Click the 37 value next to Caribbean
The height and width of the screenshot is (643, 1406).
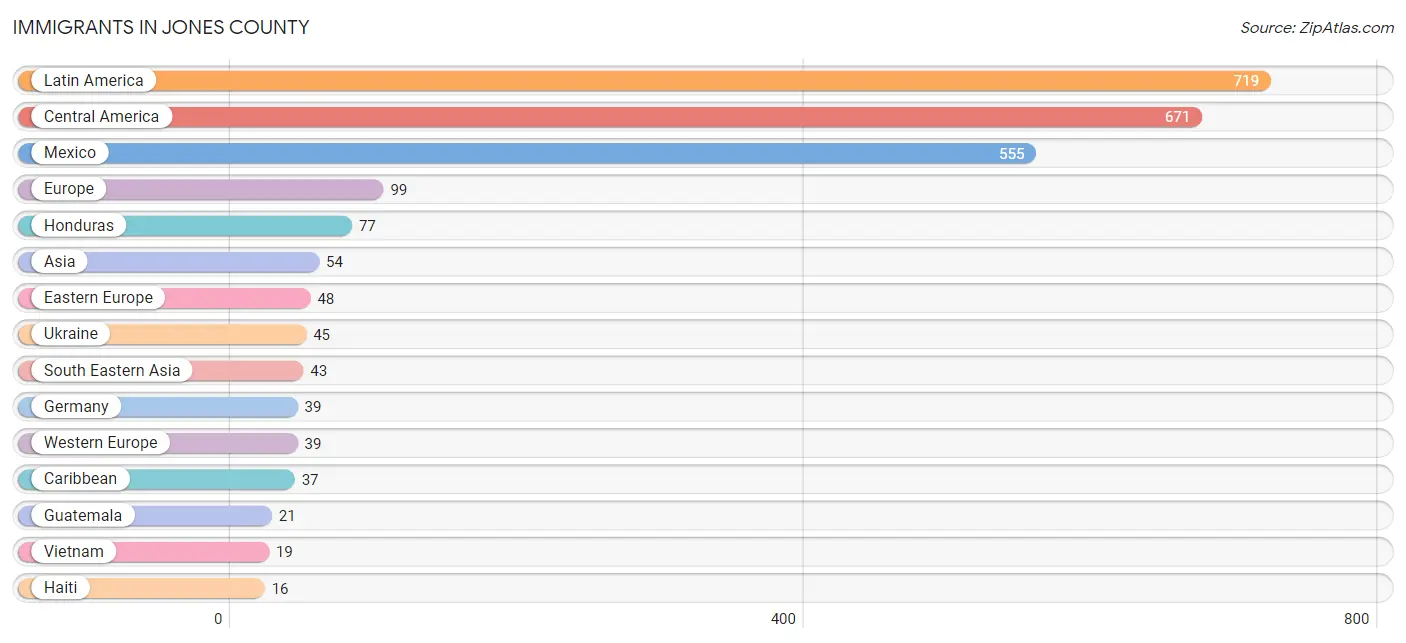[310, 480]
